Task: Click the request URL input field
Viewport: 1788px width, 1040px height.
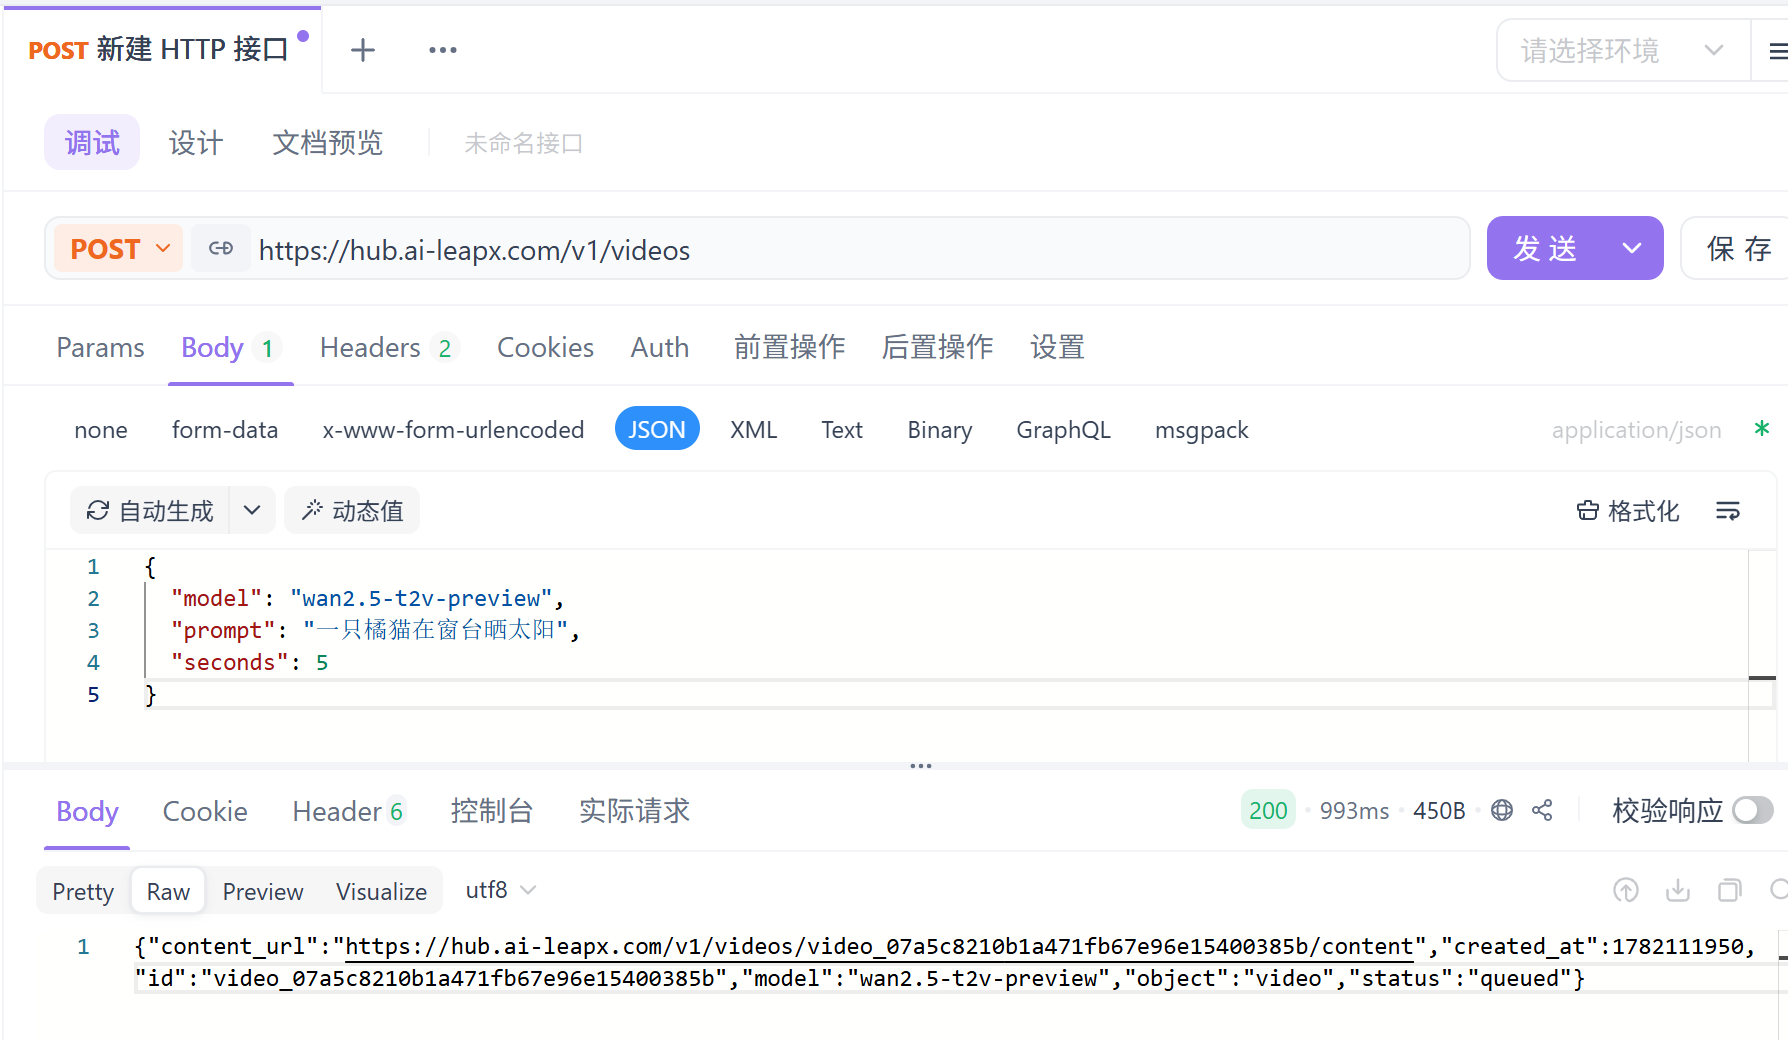Action: [860, 249]
